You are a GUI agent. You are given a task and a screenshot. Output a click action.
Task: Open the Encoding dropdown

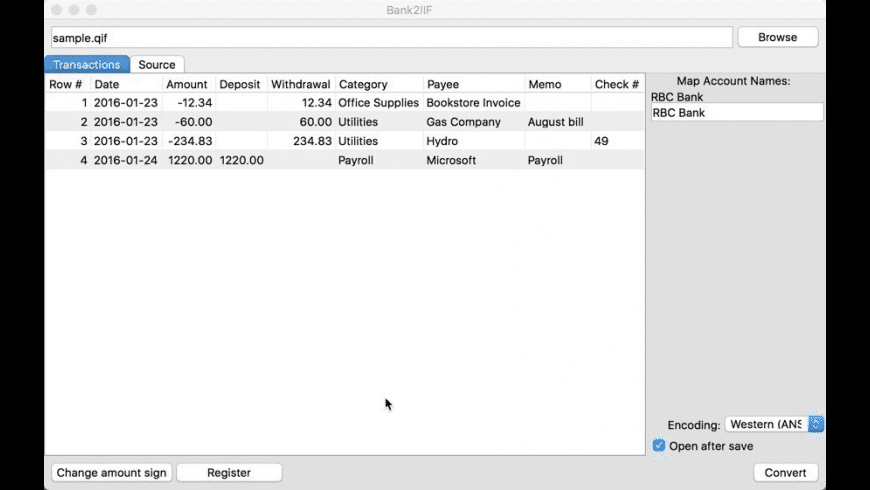click(774, 425)
